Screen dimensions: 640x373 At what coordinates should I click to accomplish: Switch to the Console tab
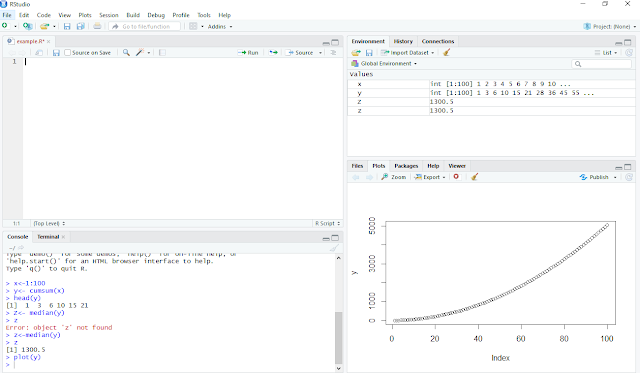click(18, 237)
